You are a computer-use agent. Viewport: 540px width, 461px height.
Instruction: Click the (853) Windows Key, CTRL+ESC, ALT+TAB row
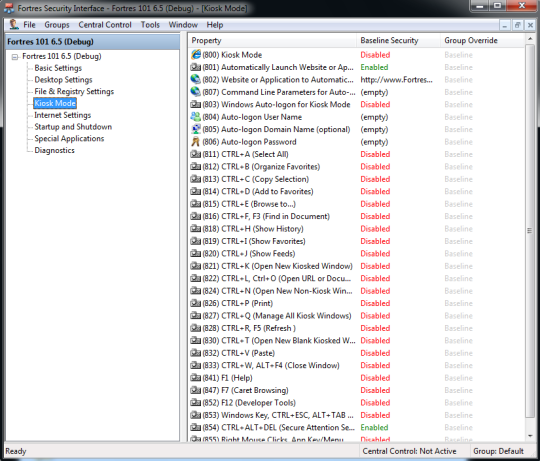[x=356, y=415]
